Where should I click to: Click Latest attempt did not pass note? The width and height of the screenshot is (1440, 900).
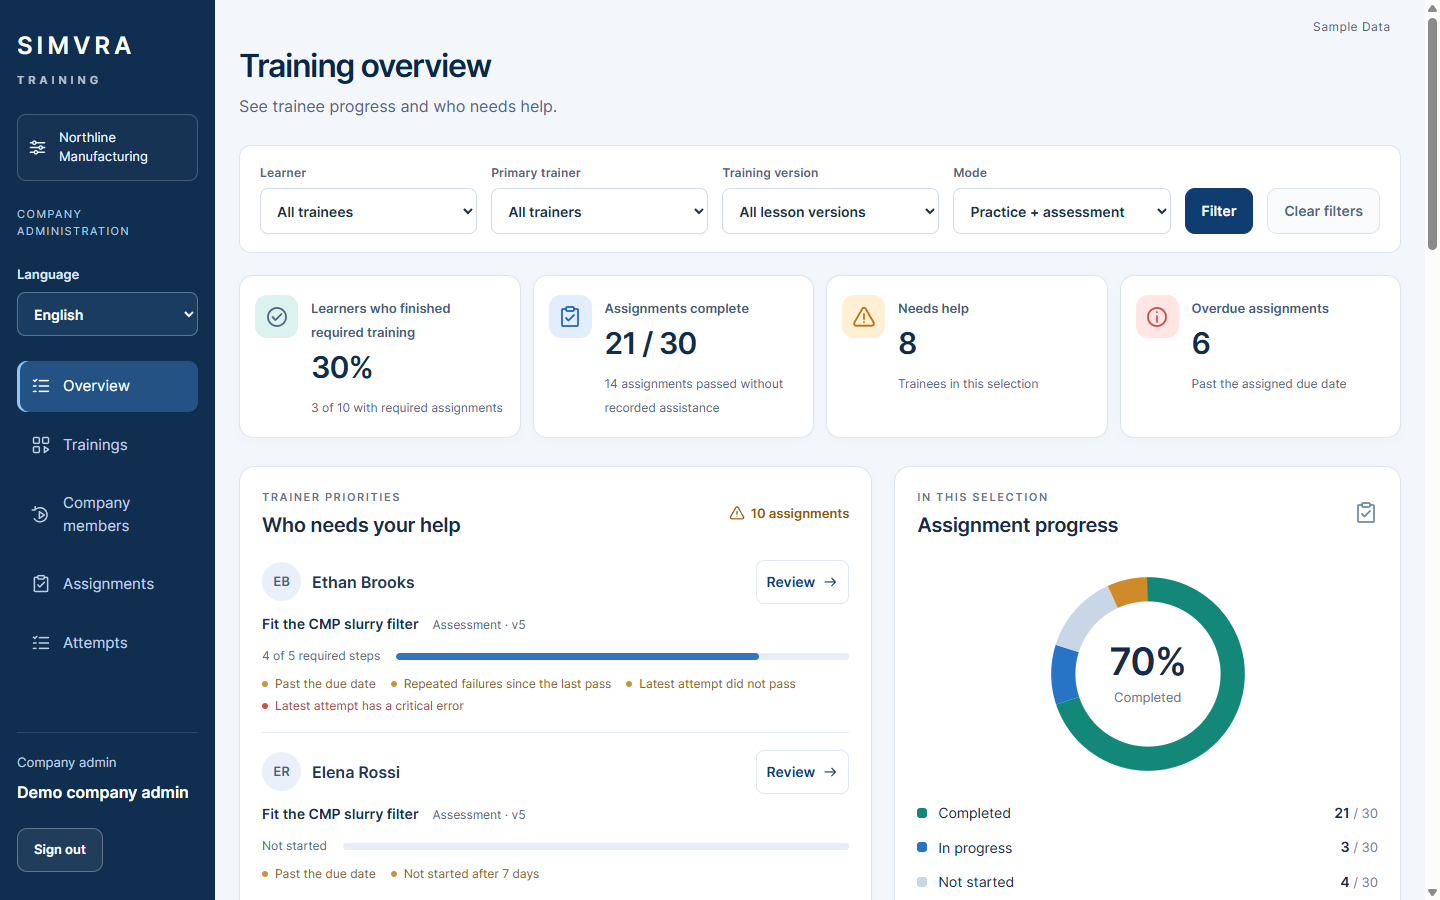(x=717, y=684)
